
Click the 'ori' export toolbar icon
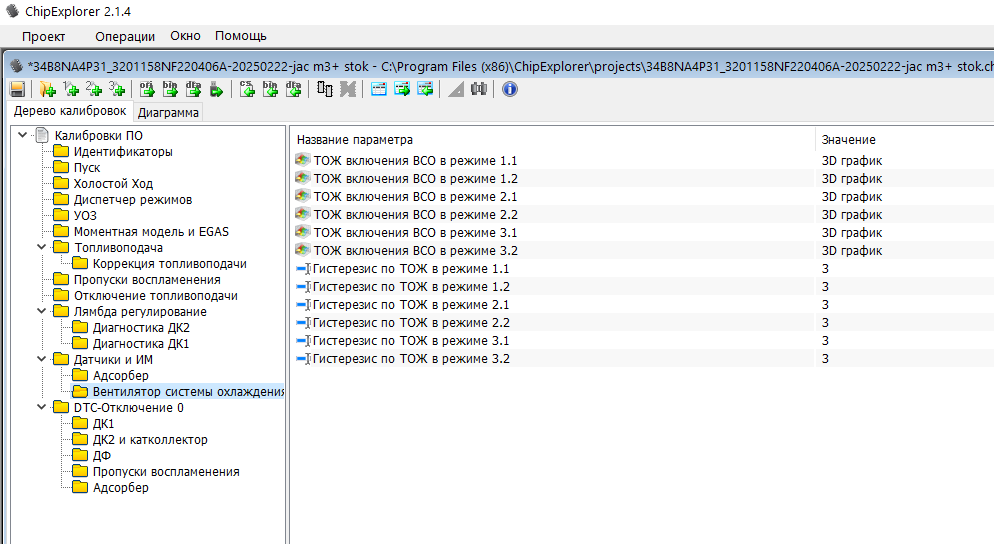pyautogui.click(x=147, y=89)
